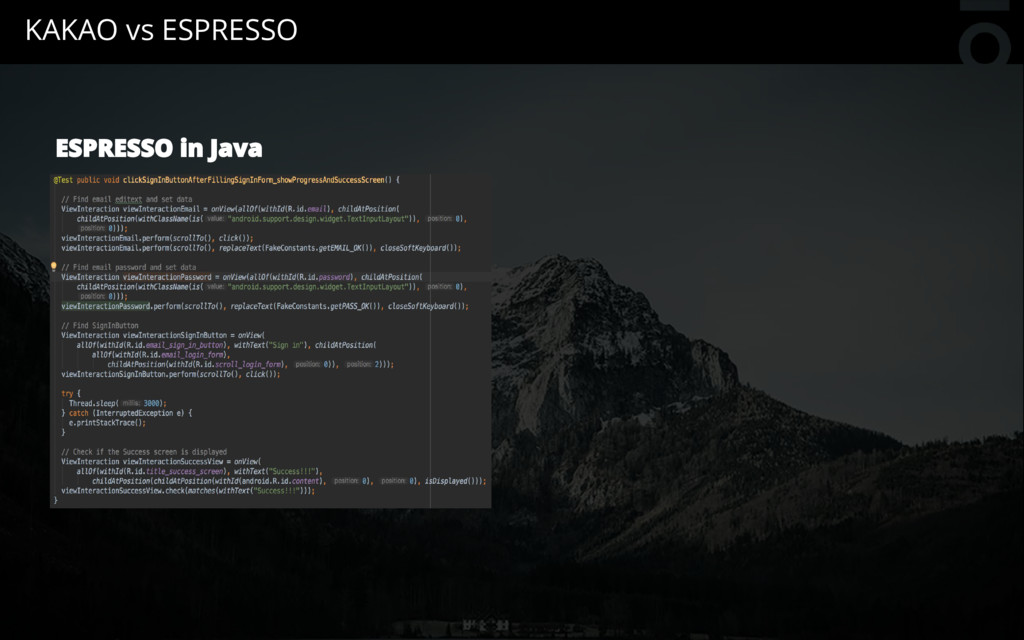Click the line "allOf(withId(R.id.email_login_form),"
The width and height of the screenshot is (1024, 640).
coord(161,355)
